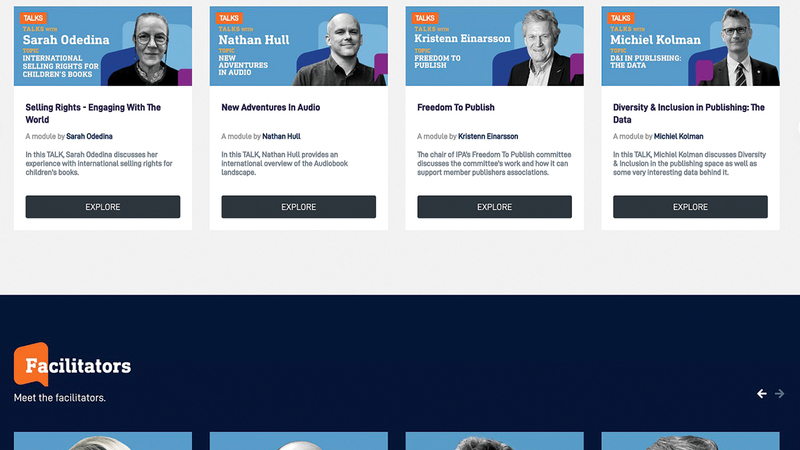The width and height of the screenshot is (800, 450).
Task: Click the TALKS badge on Nathan Hull card
Action: tap(229, 18)
